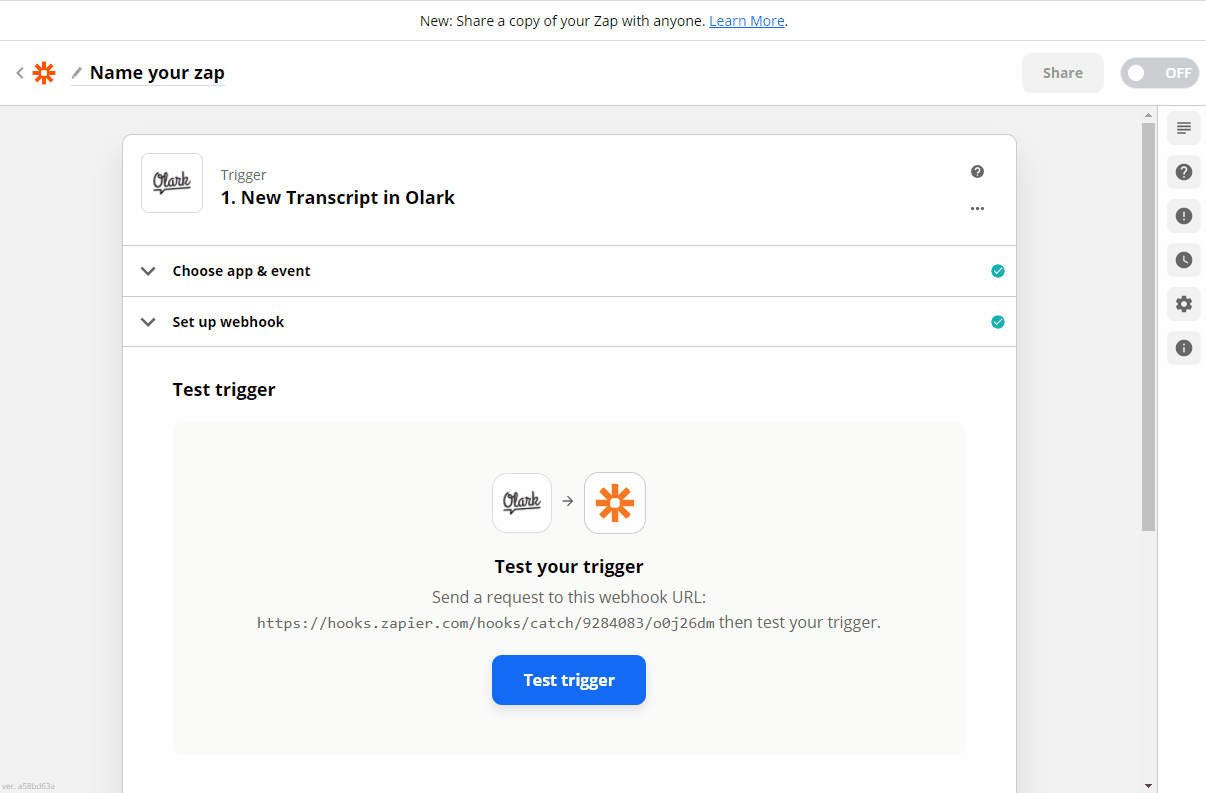Viewport: 1206px width, 793px height.
Task: Open the Learn More link
Action: pos(746,20)
